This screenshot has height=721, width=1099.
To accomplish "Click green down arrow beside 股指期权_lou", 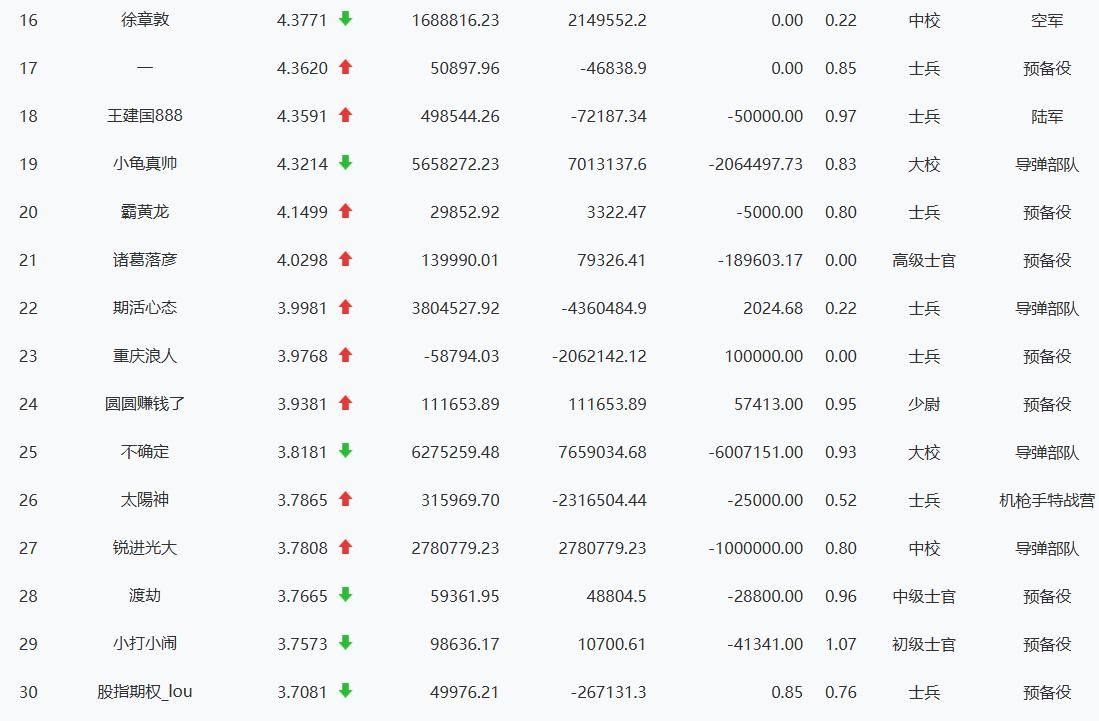I will pos(345,691).
